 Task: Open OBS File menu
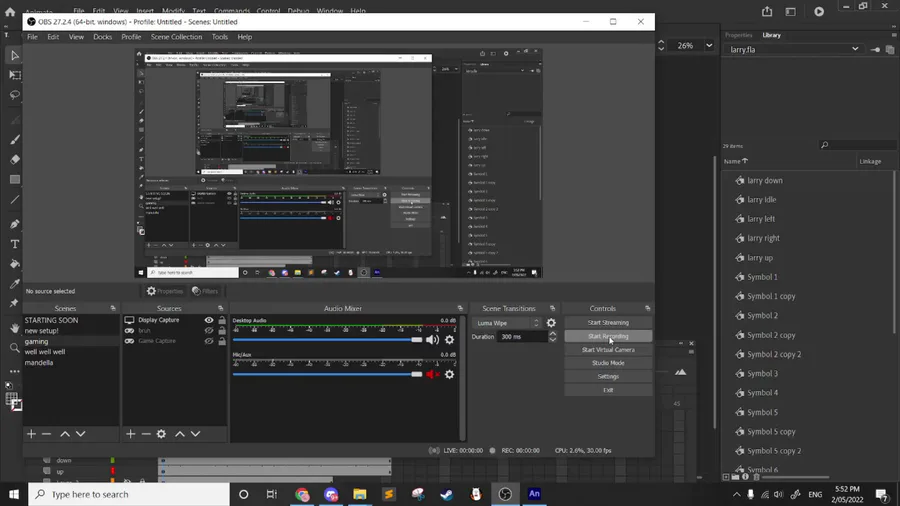[32, 37]
